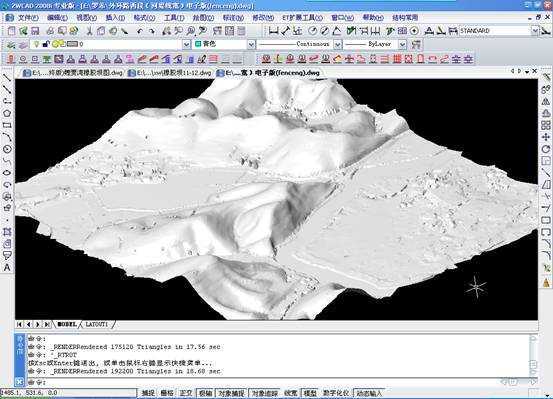Click the Aligned Dimension icon
Image resolution: width=553 pixels, height=399 pixels.
pos(285,31)
